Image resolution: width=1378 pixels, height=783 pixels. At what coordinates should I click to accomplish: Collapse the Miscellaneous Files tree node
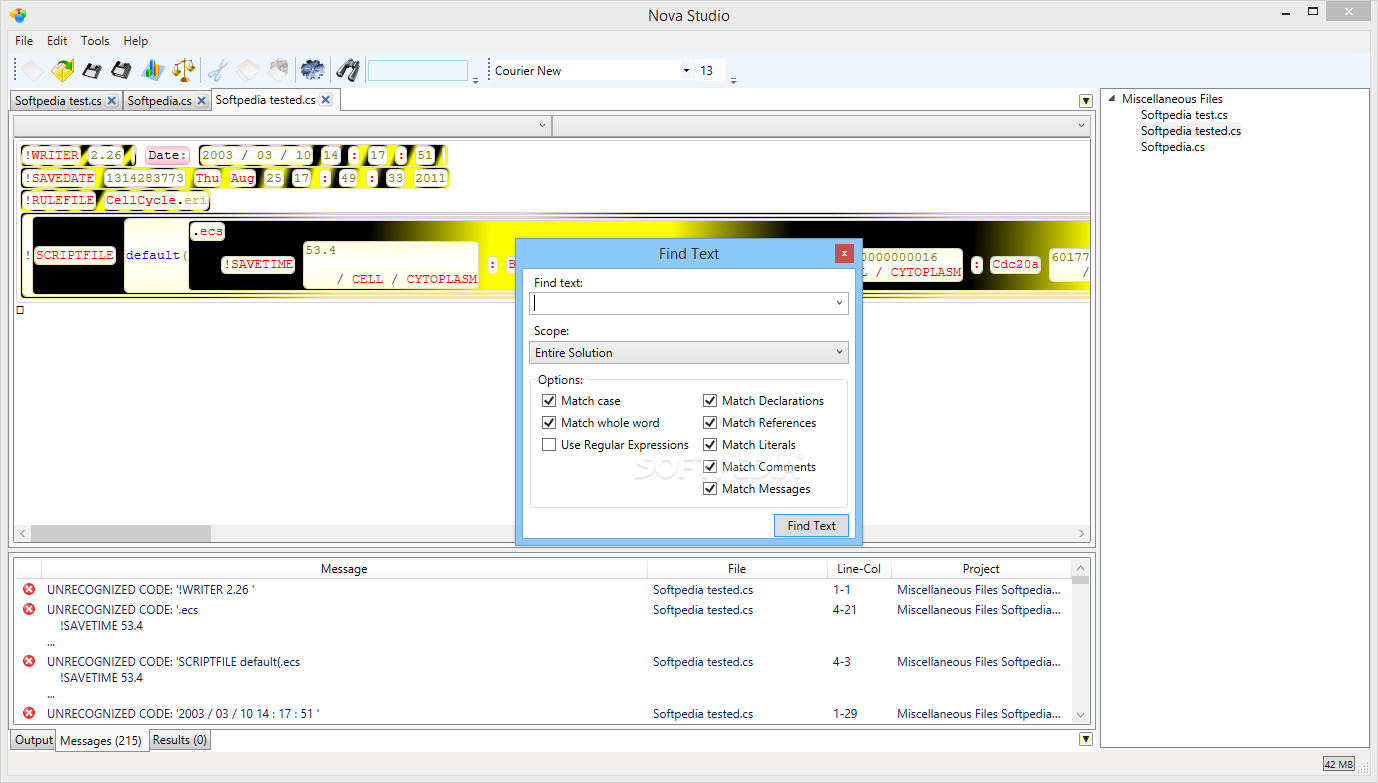pyautogui.click(x=1111, y=98)
